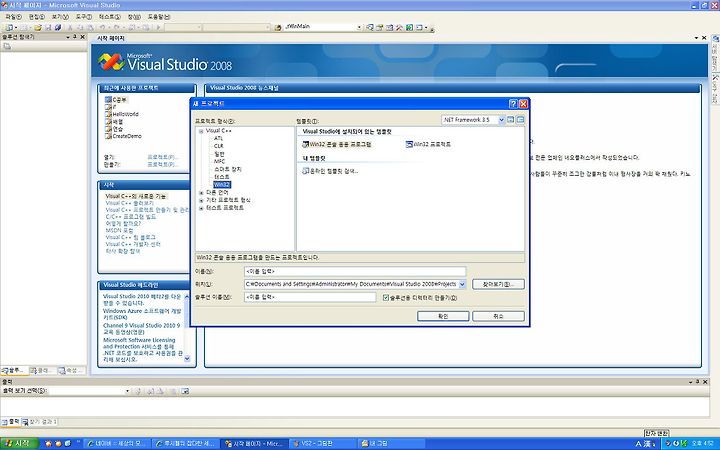
Task: Open Toolbox via the hammer-wrench toolbar icon
Action: pos(399,28)
